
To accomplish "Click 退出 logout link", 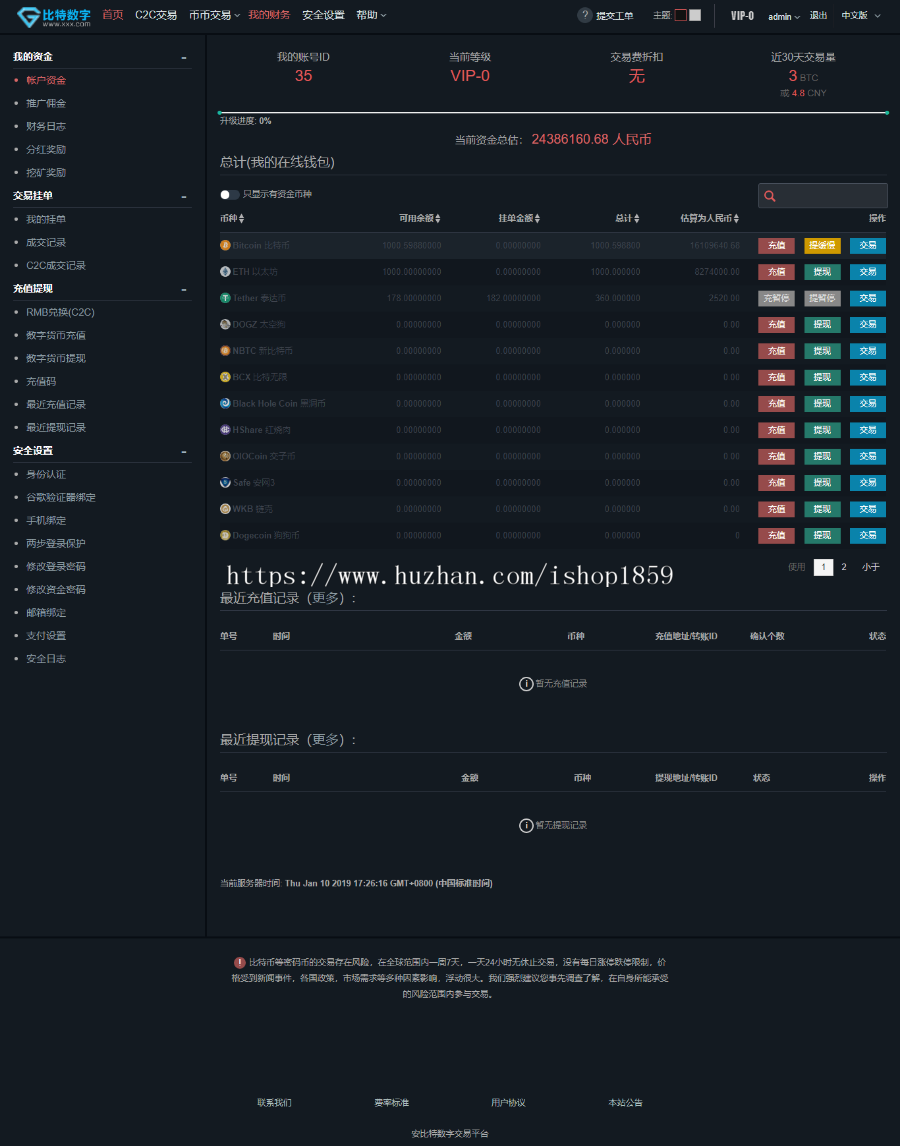I will (818, 15).
